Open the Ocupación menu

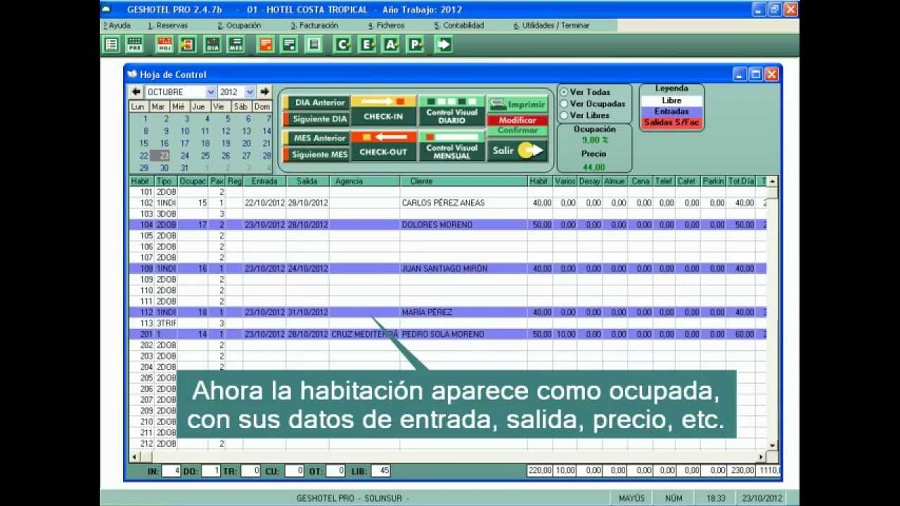point(239,25)
